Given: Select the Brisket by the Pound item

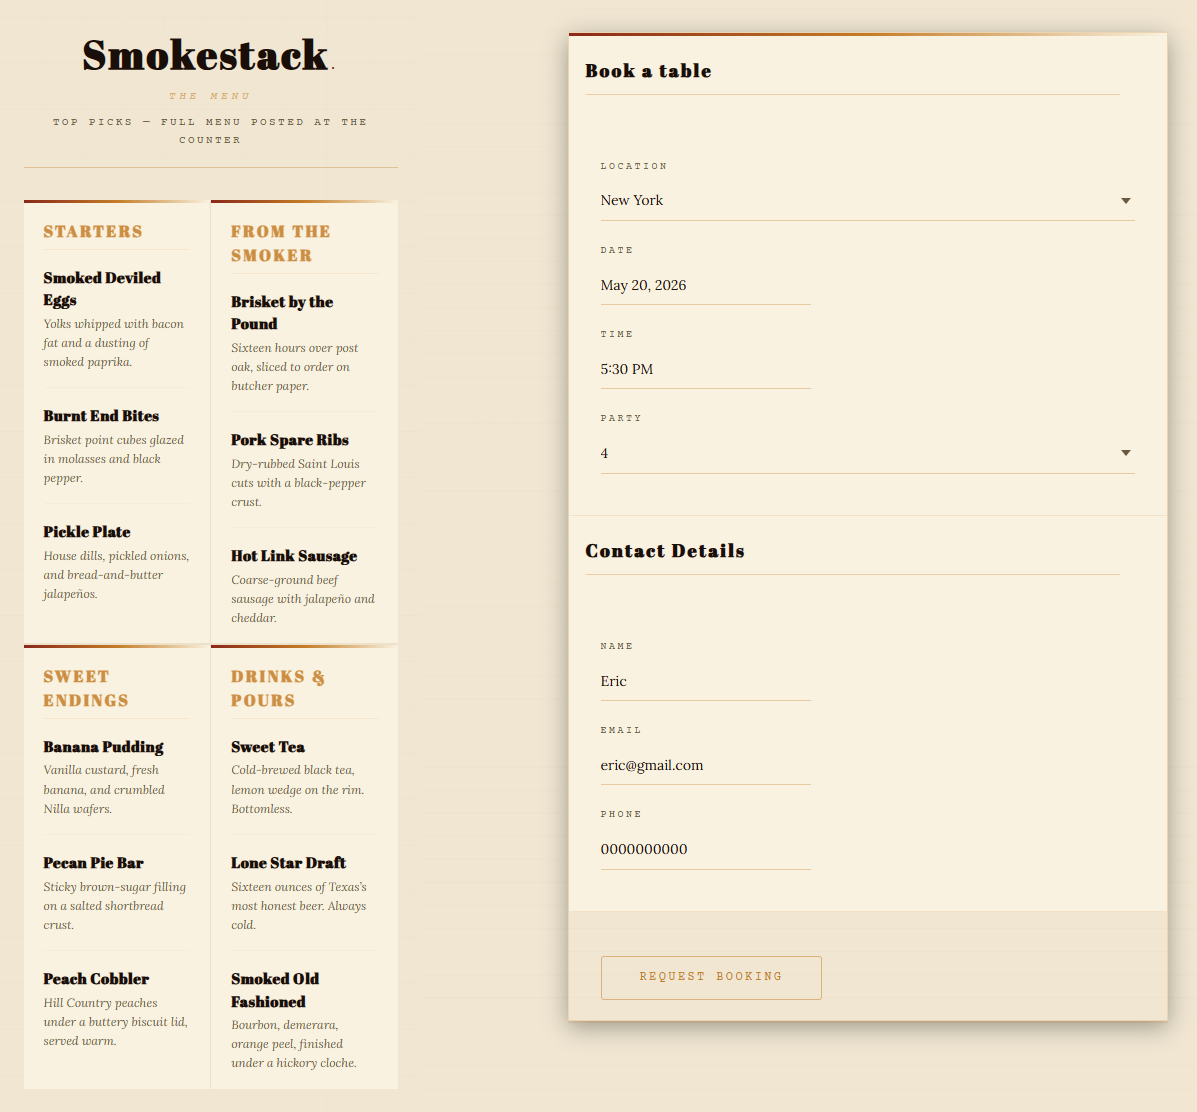Looking at the screenshot, I should 282,313.
